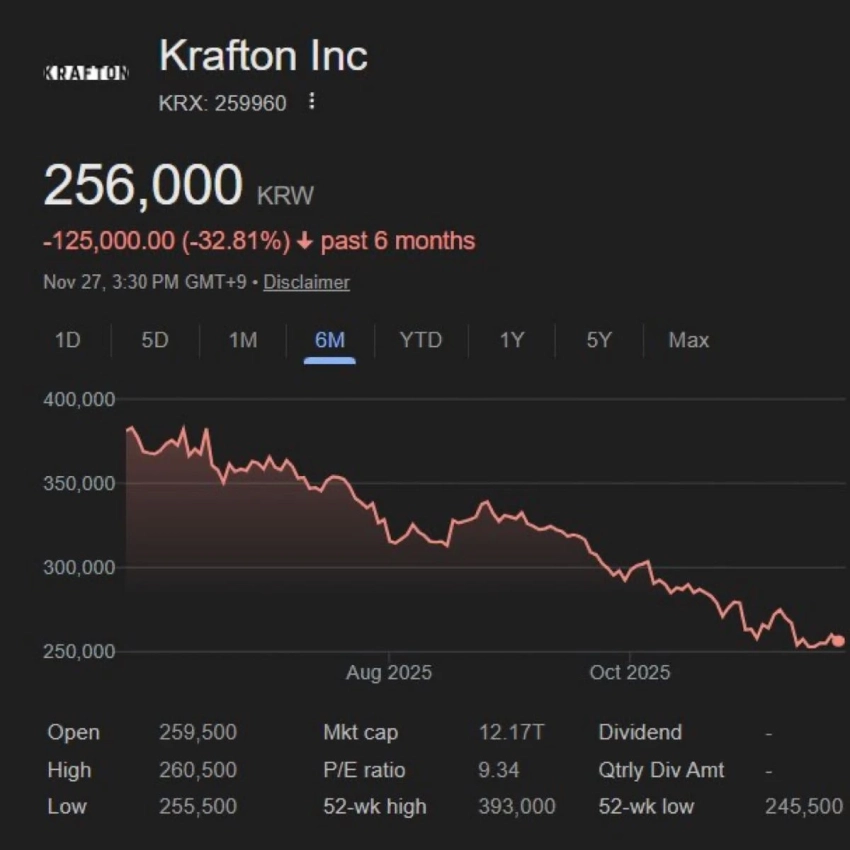Image resolution: width=850 pixels, height=850 pixels.
Task: Show the YTD price chart
Action: [x=420, y=340]
